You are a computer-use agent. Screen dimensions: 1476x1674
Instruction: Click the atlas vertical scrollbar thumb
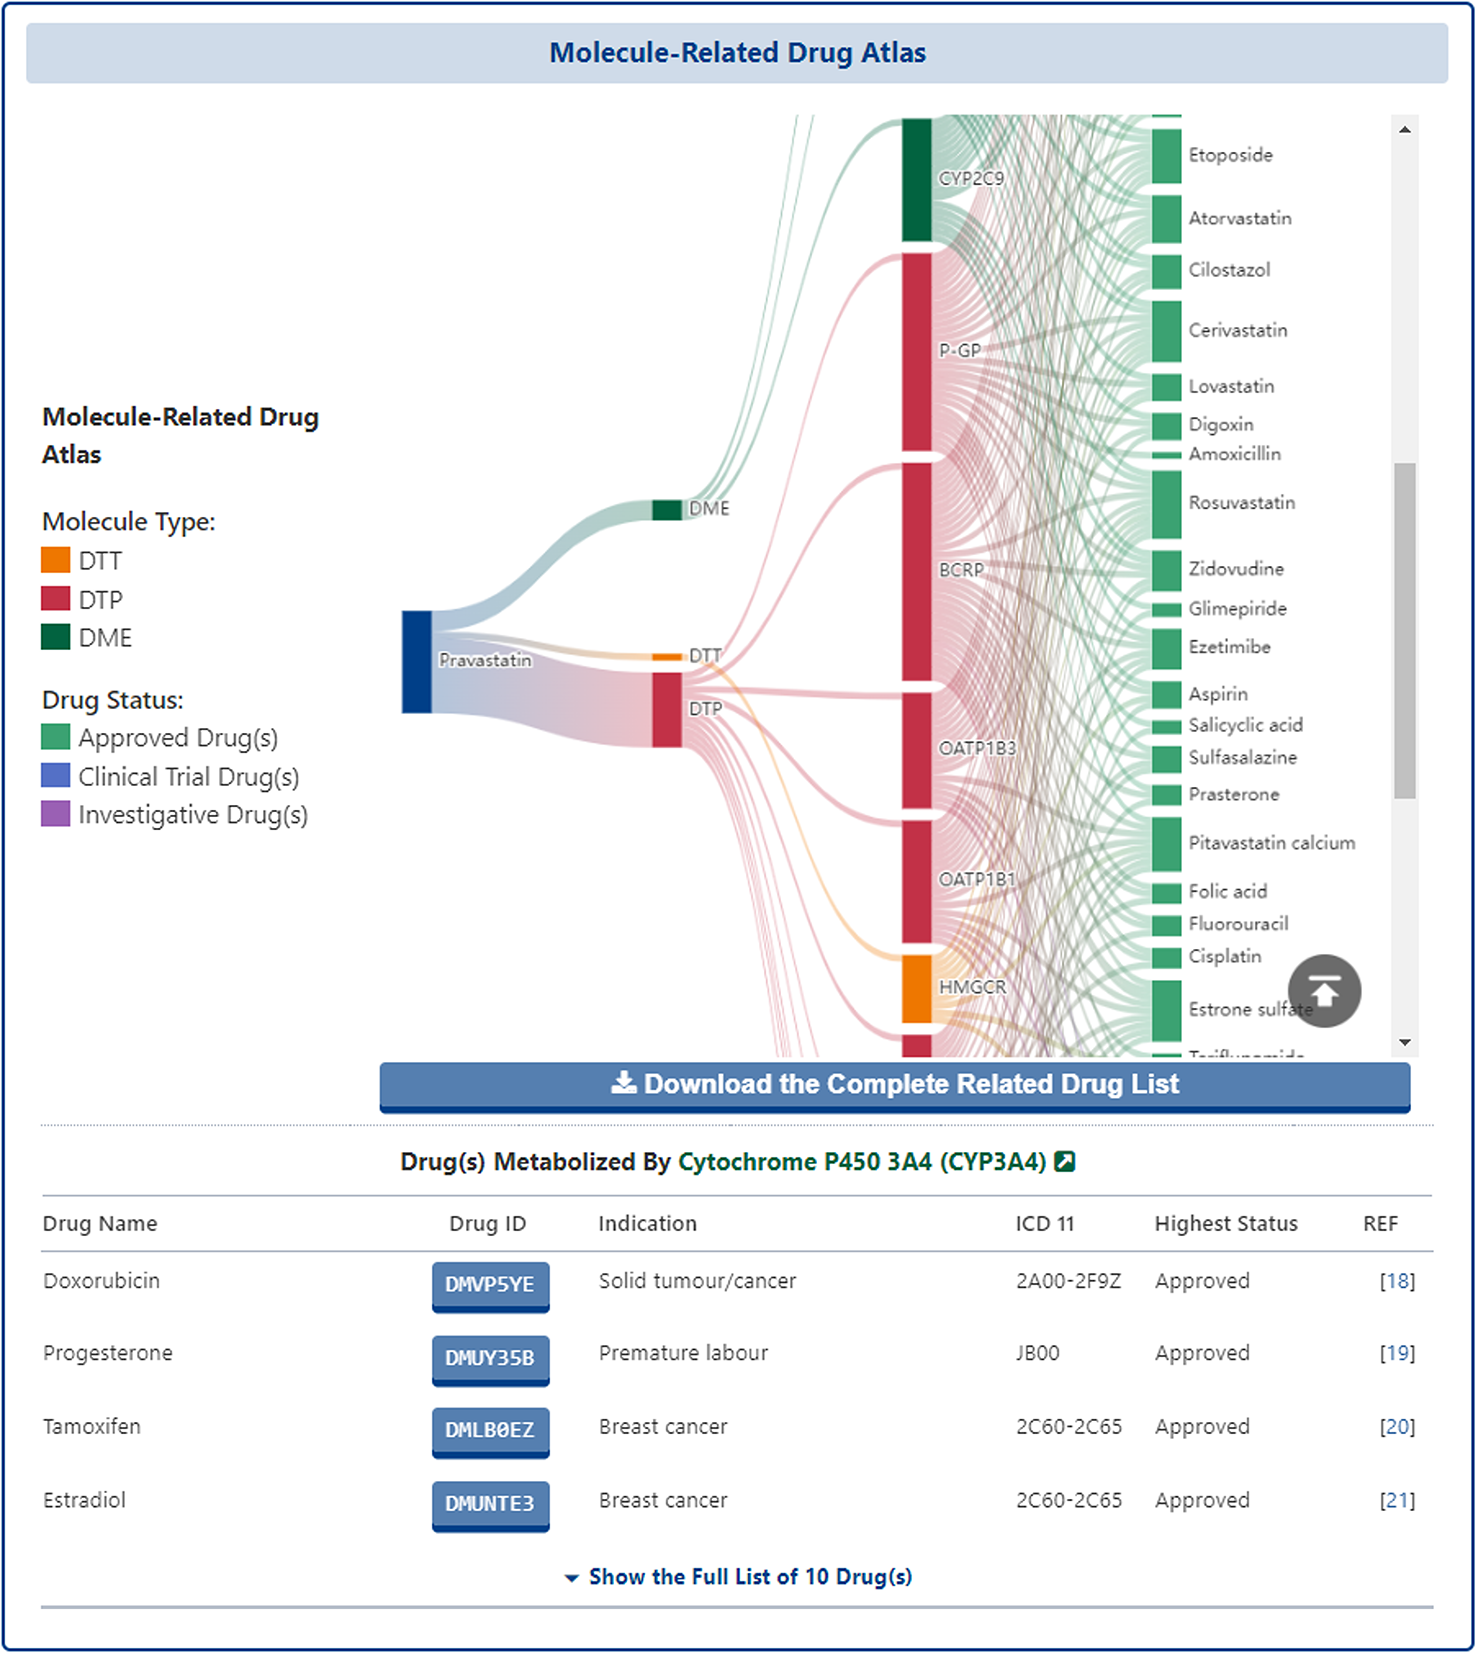pyautogui.click(x=1405, y=630)
